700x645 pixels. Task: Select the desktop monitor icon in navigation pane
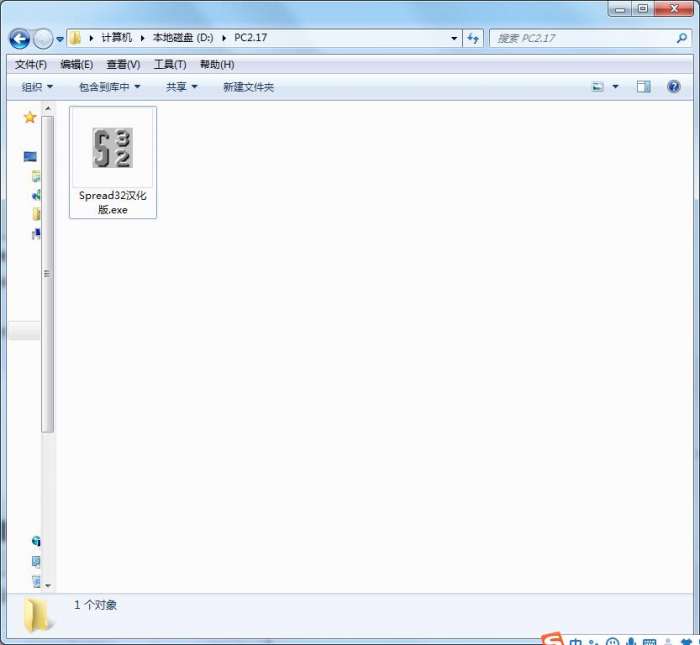[30, 156]
